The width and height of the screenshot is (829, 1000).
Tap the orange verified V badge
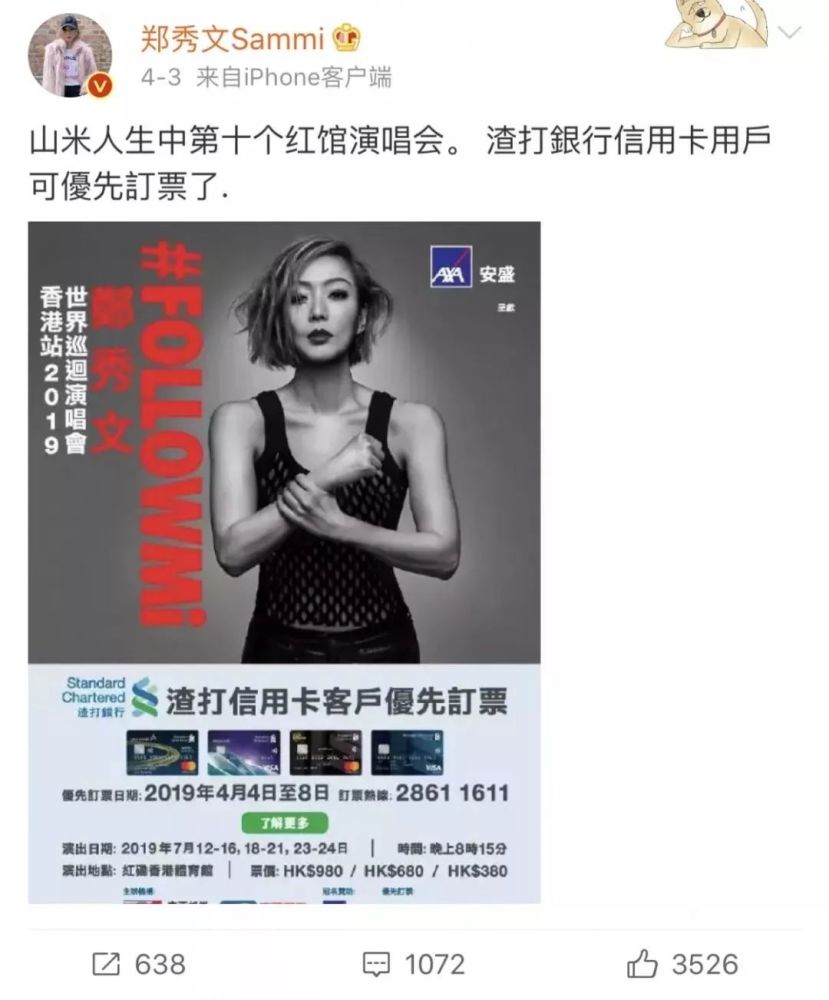click(x=100, y=86)
